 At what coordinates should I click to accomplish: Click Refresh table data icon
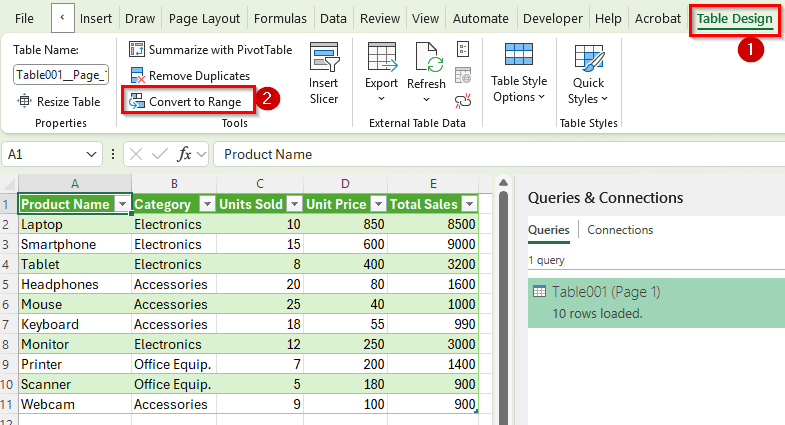tap(429, 57)
